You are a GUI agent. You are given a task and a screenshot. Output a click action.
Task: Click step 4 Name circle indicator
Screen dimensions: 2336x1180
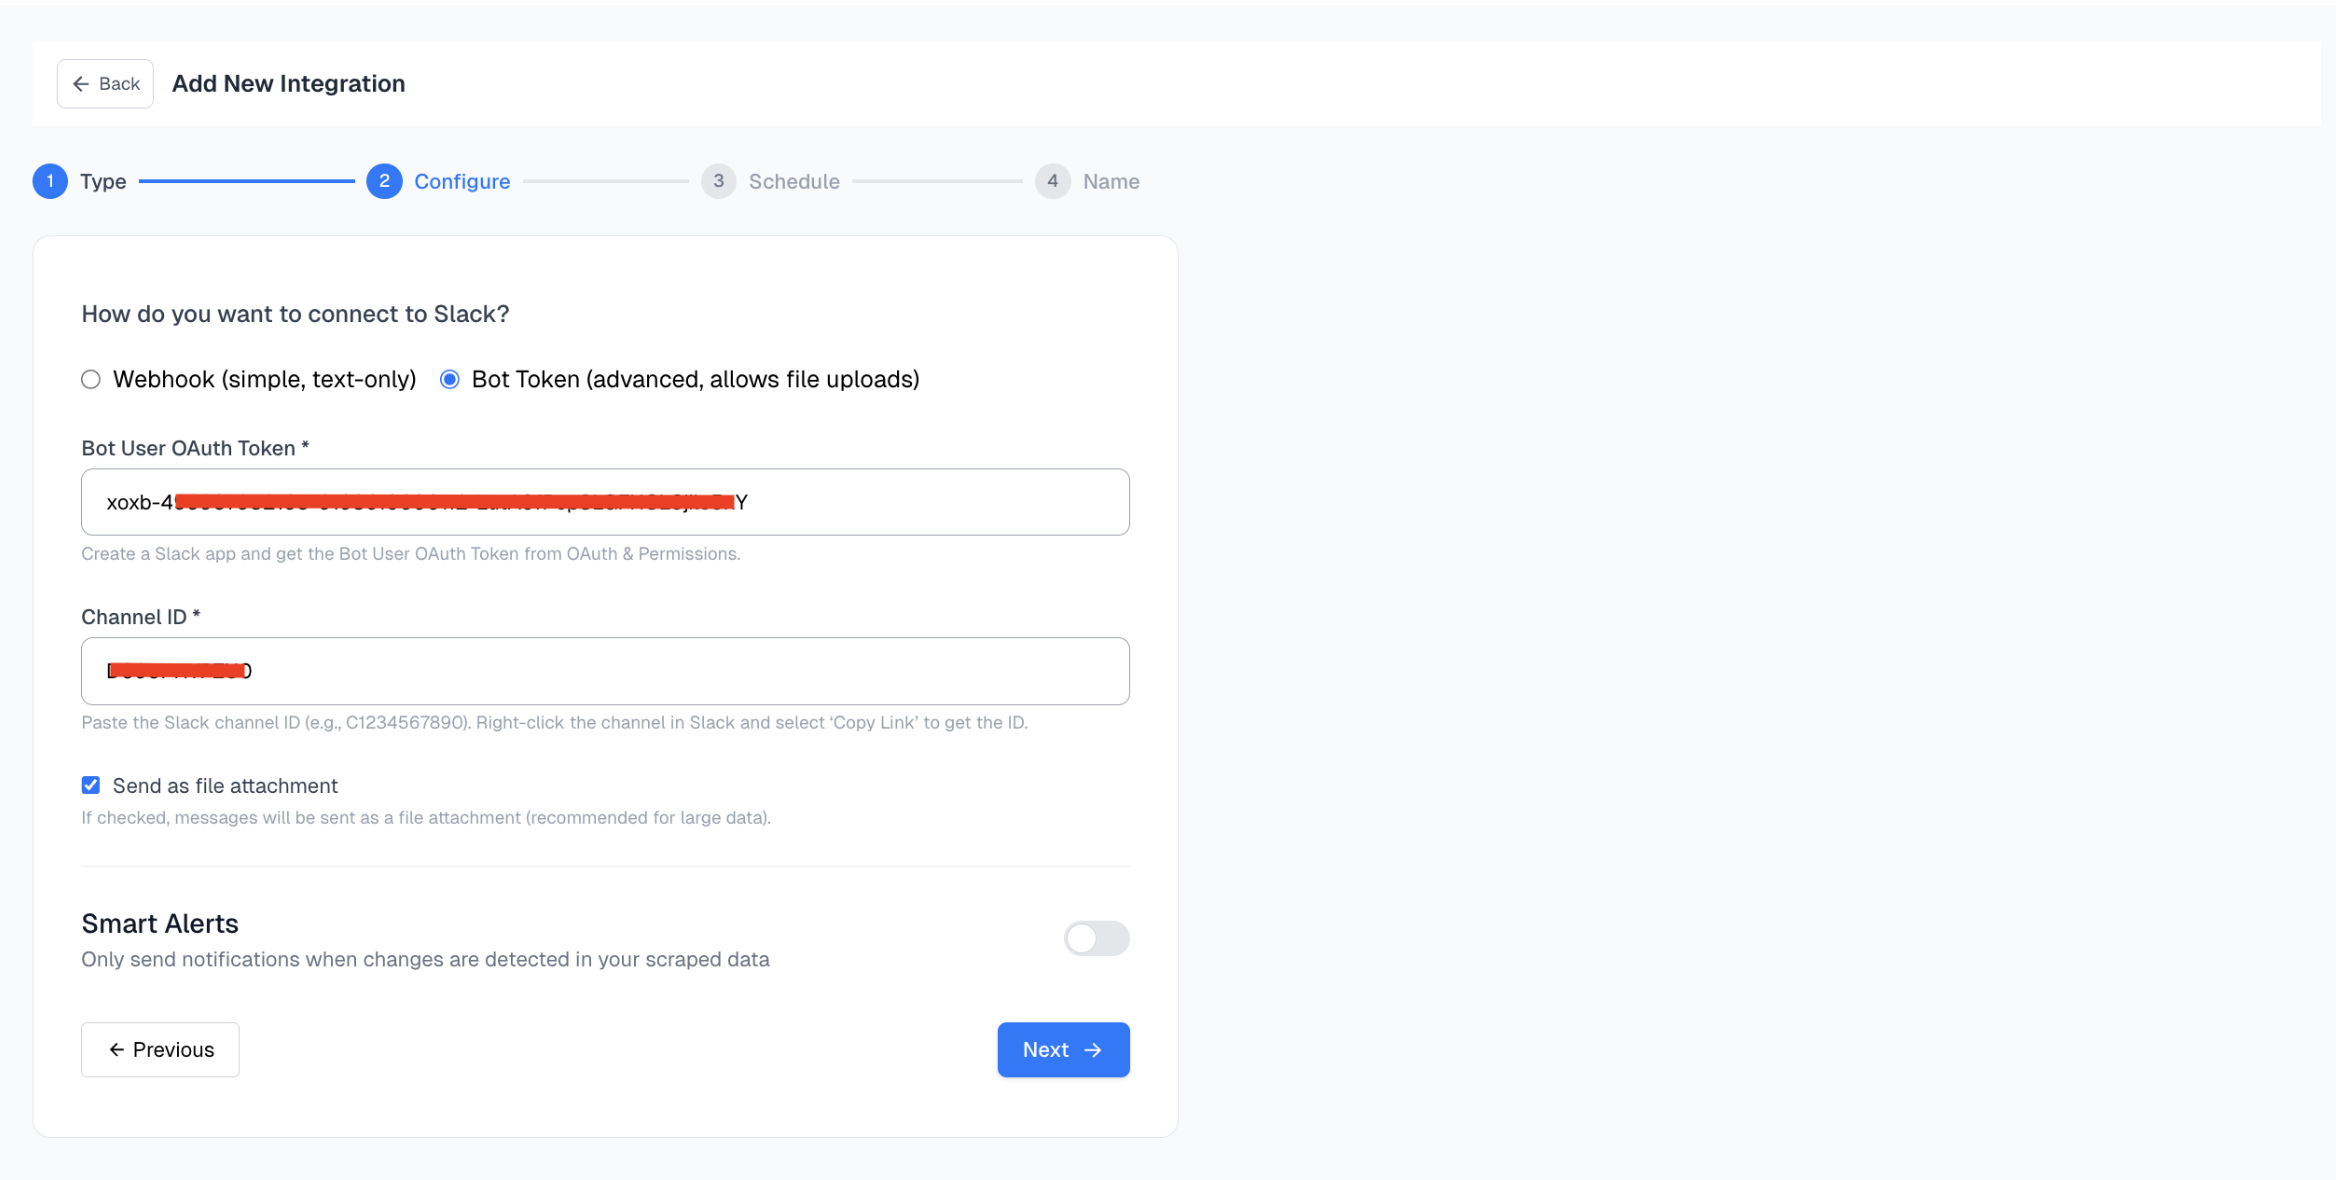click(1052, 181)
